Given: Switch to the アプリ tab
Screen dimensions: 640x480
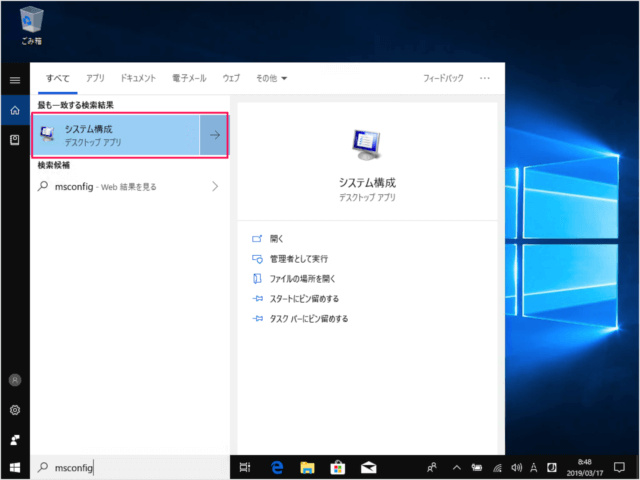Looking at the screenshot, I should pos(95,77).
